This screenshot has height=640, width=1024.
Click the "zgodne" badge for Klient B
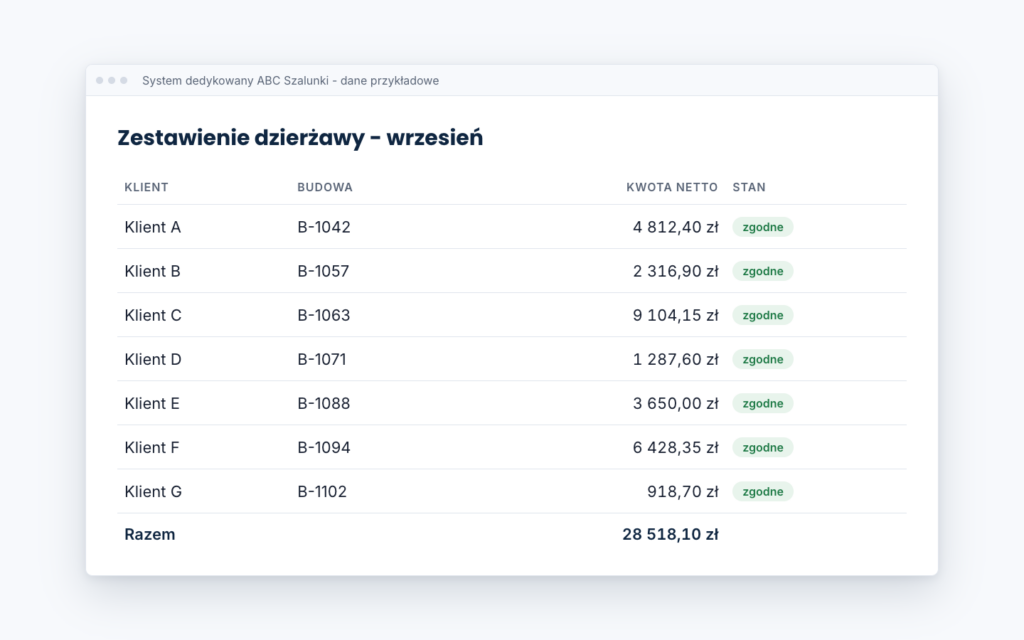[763, 271]
